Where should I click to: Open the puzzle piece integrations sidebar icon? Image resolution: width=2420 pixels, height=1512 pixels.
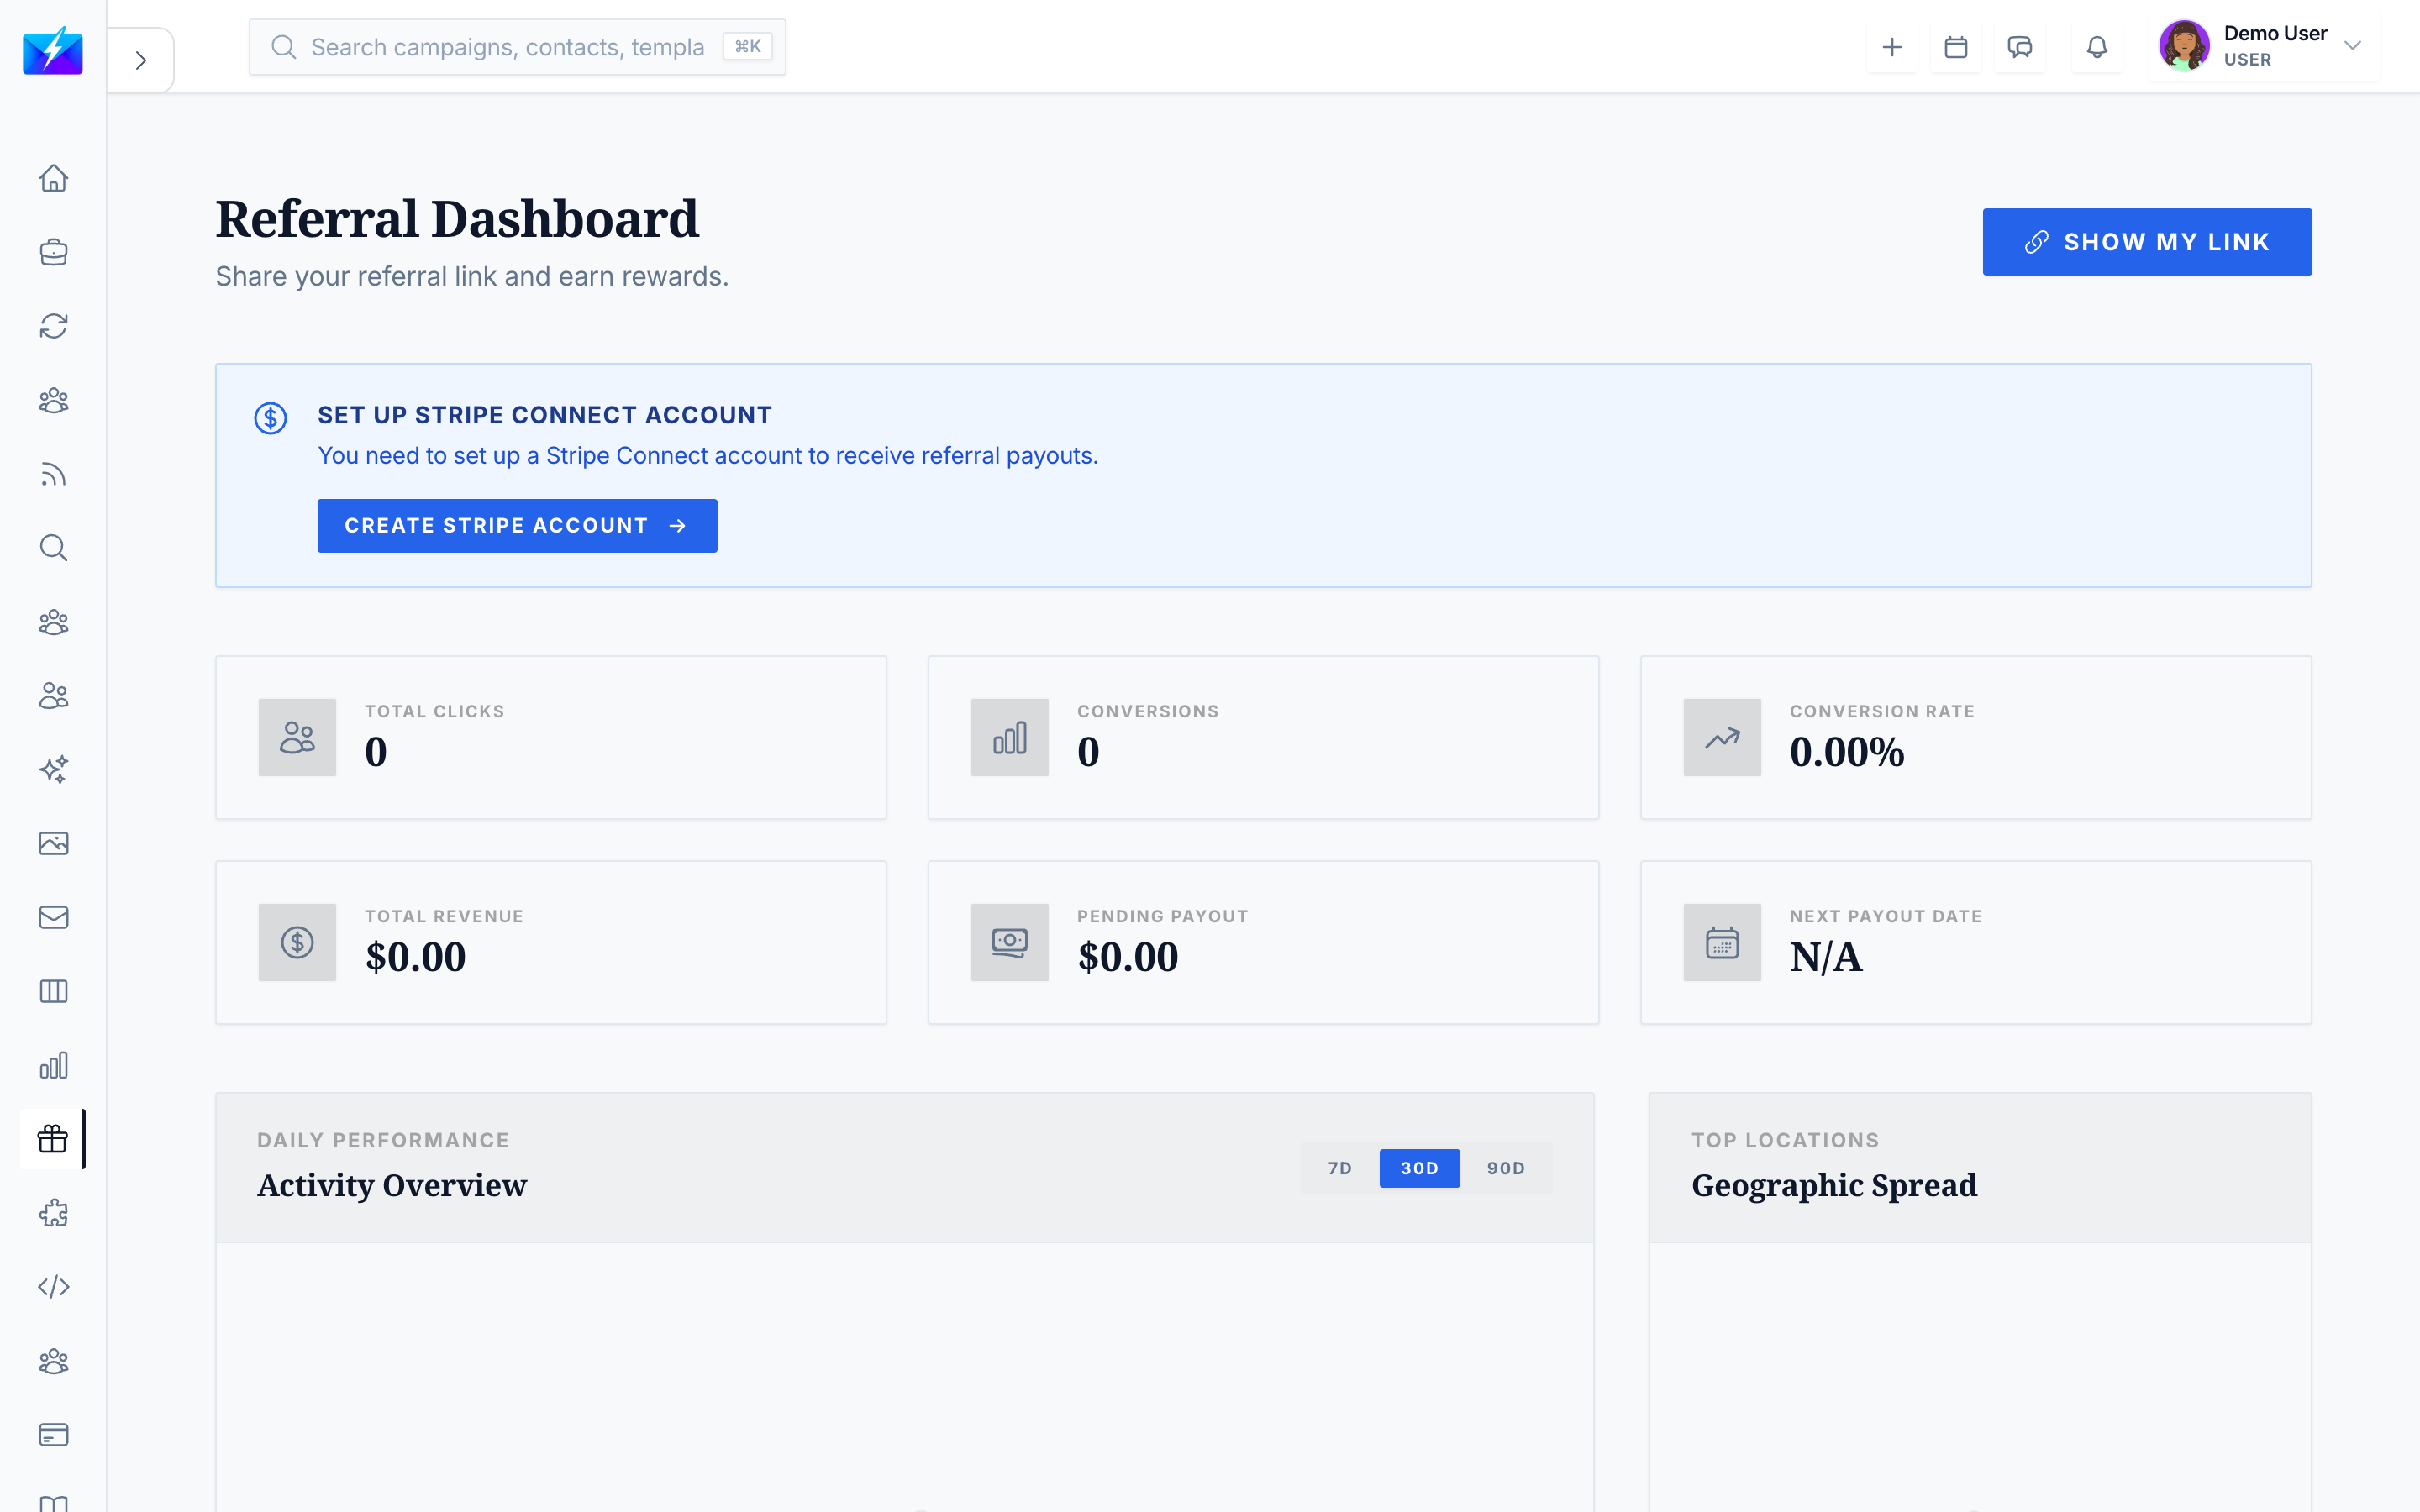tap(53, 1213)
